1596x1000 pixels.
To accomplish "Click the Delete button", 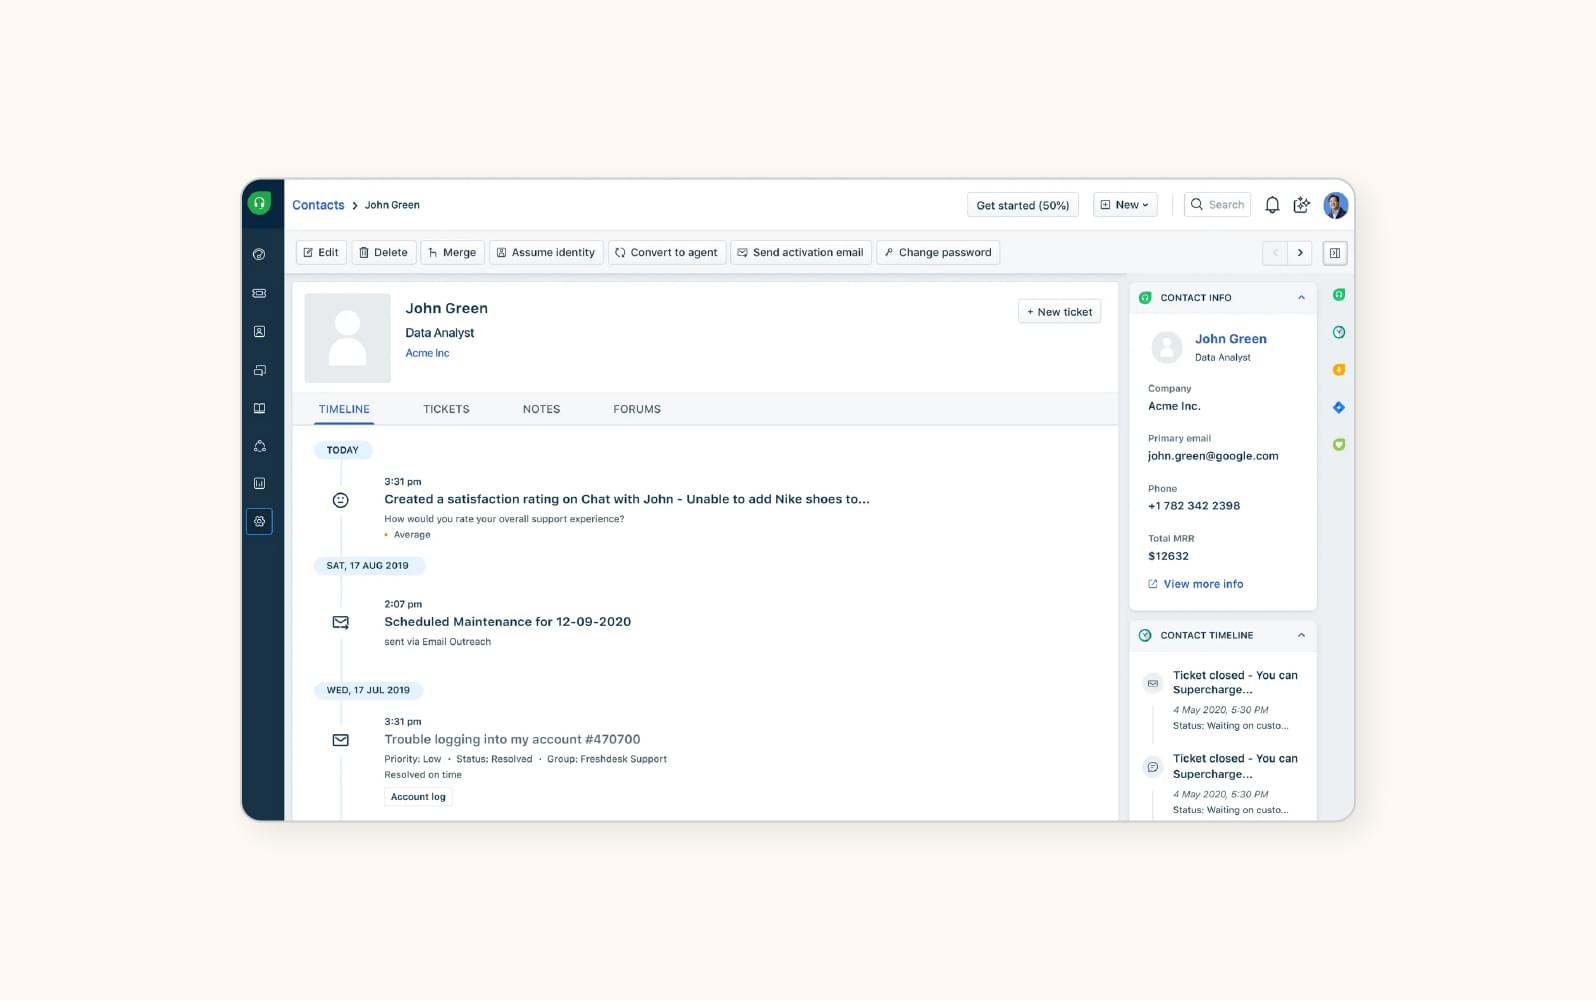I will 383,252.
